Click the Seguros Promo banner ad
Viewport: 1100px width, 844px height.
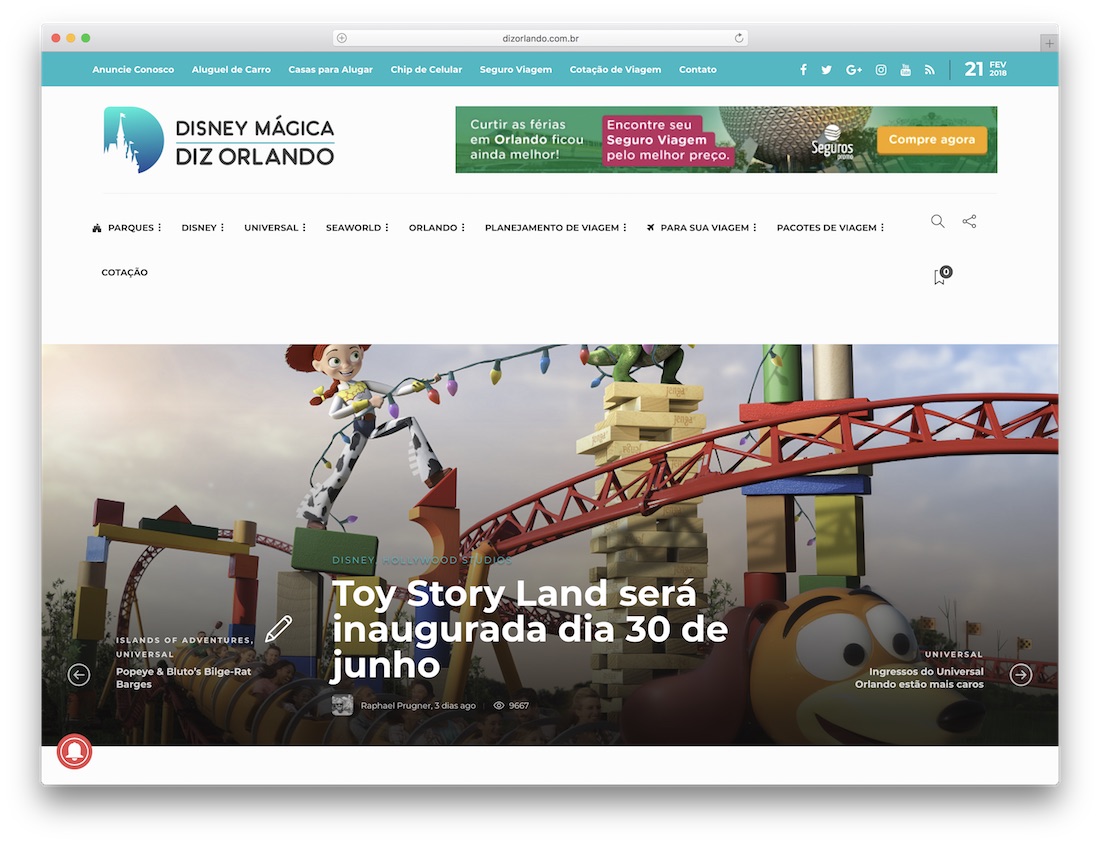(x=726, y=140)
